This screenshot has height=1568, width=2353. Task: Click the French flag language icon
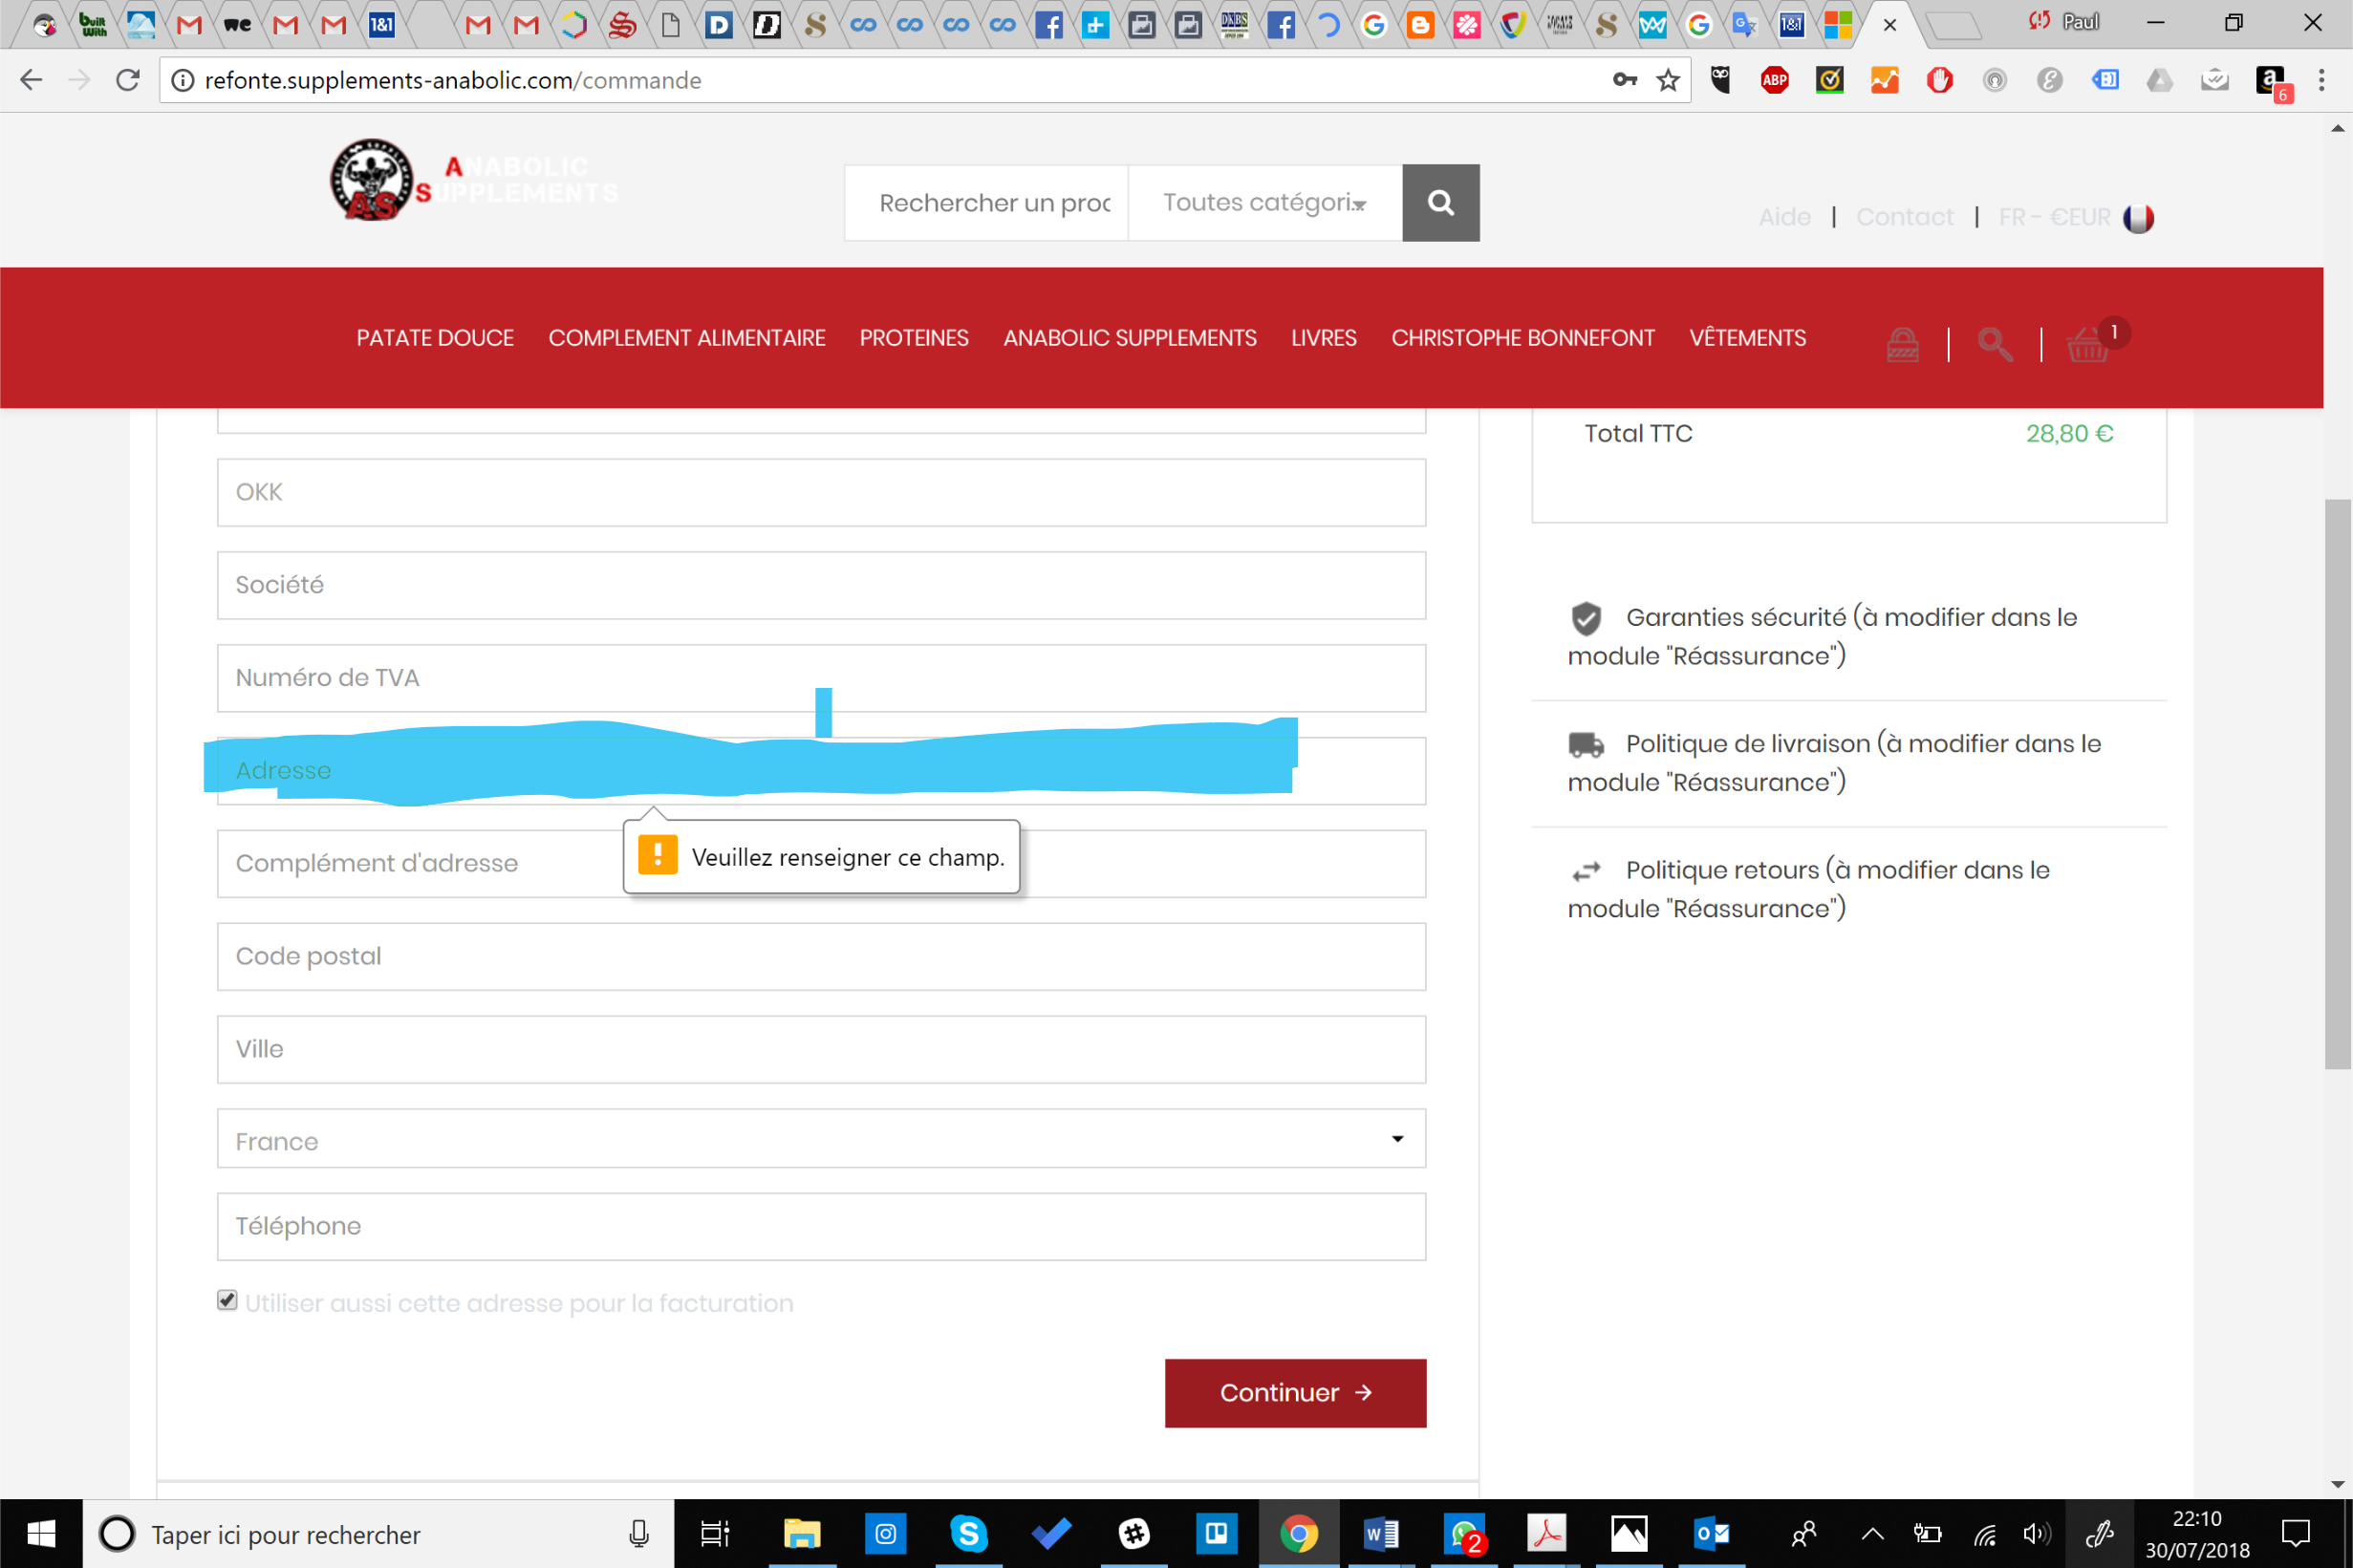tap(2138, 218)
